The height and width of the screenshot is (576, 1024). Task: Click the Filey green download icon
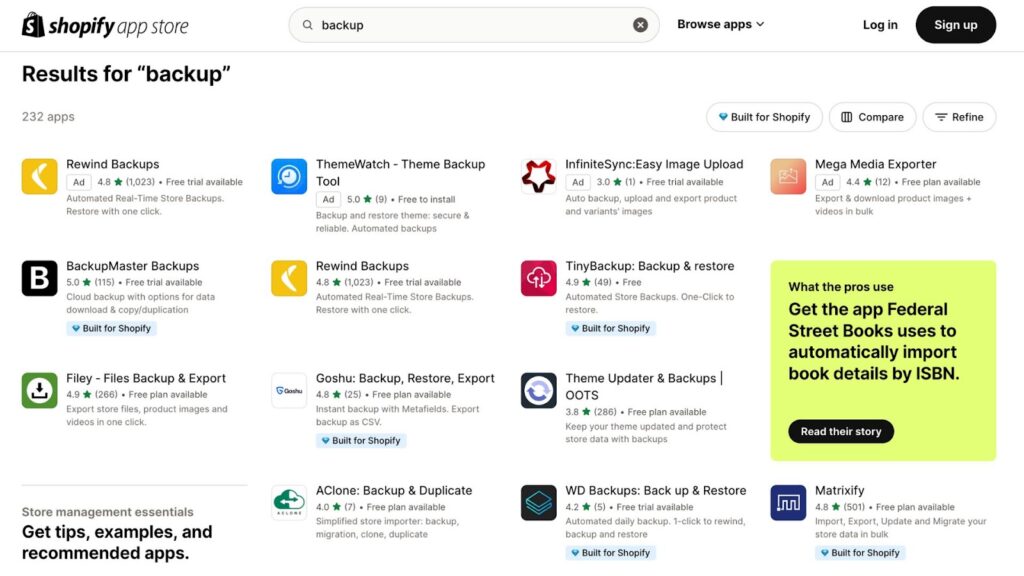39,390
